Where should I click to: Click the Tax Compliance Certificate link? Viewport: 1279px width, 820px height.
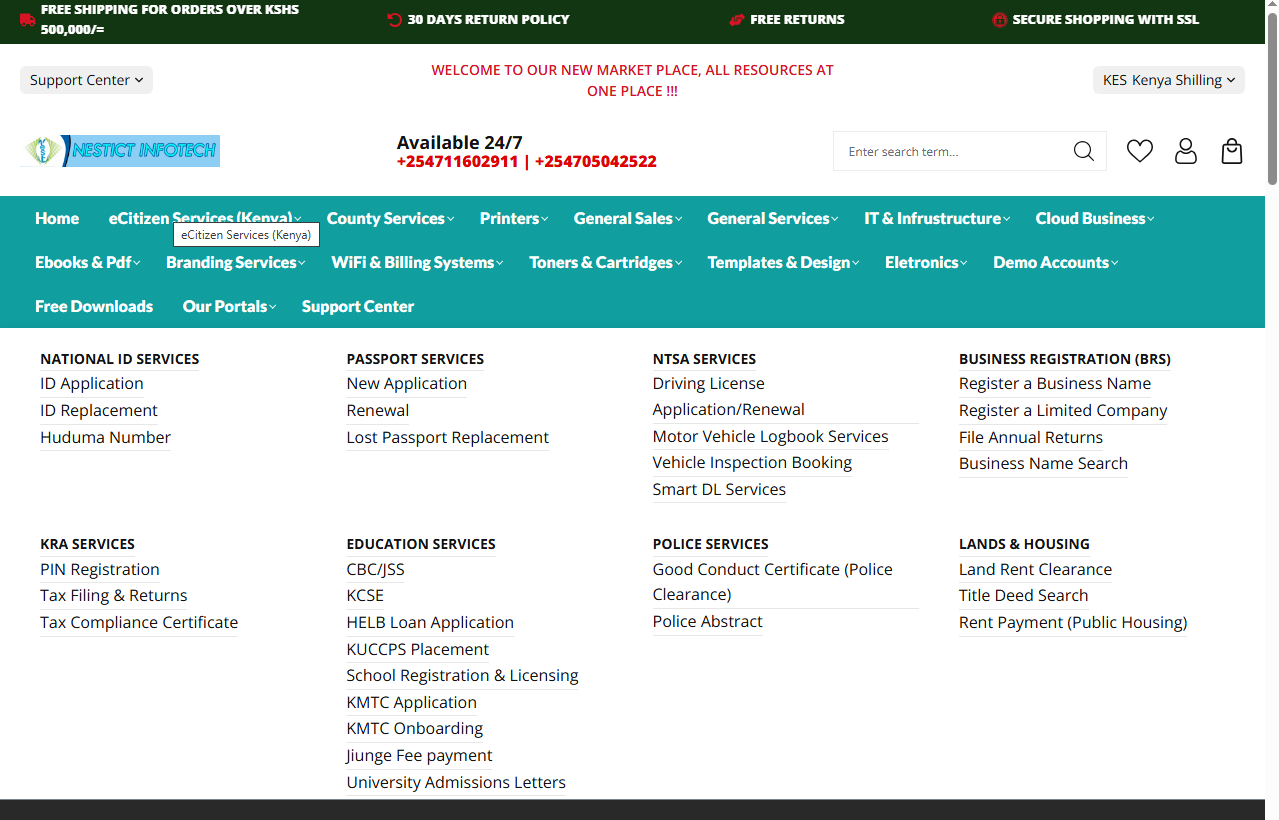[x=139, y=622]
